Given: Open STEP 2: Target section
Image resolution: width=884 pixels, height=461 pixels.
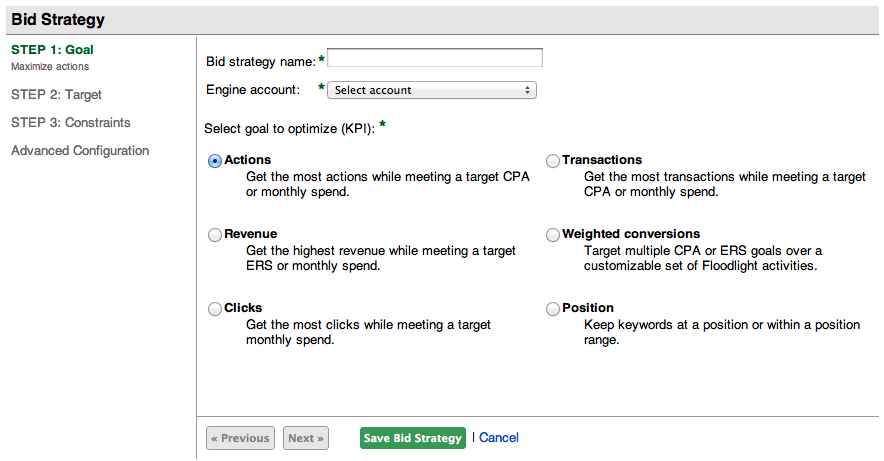Looking at the screenshot, I should coord(56,95).
